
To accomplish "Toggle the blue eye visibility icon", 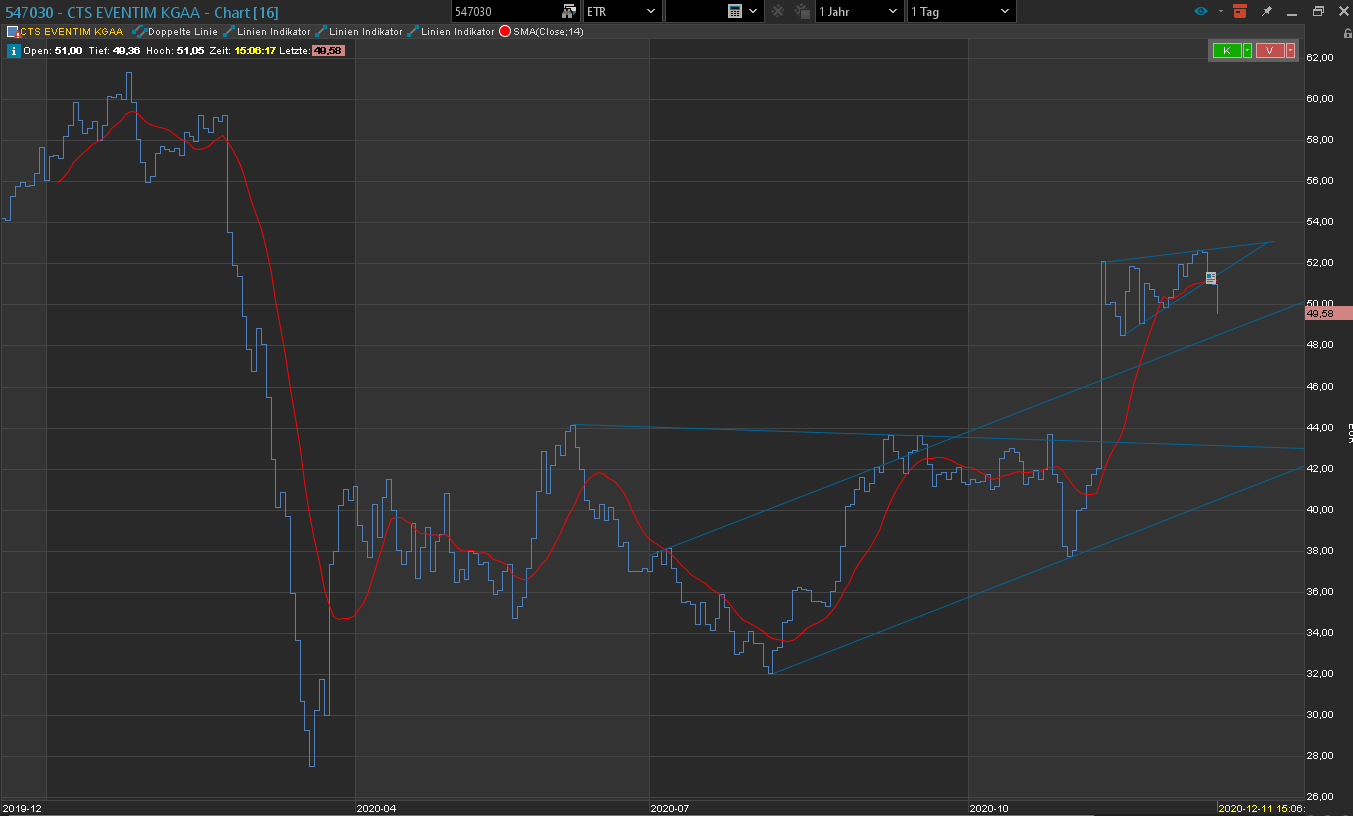I will 1201,11.
